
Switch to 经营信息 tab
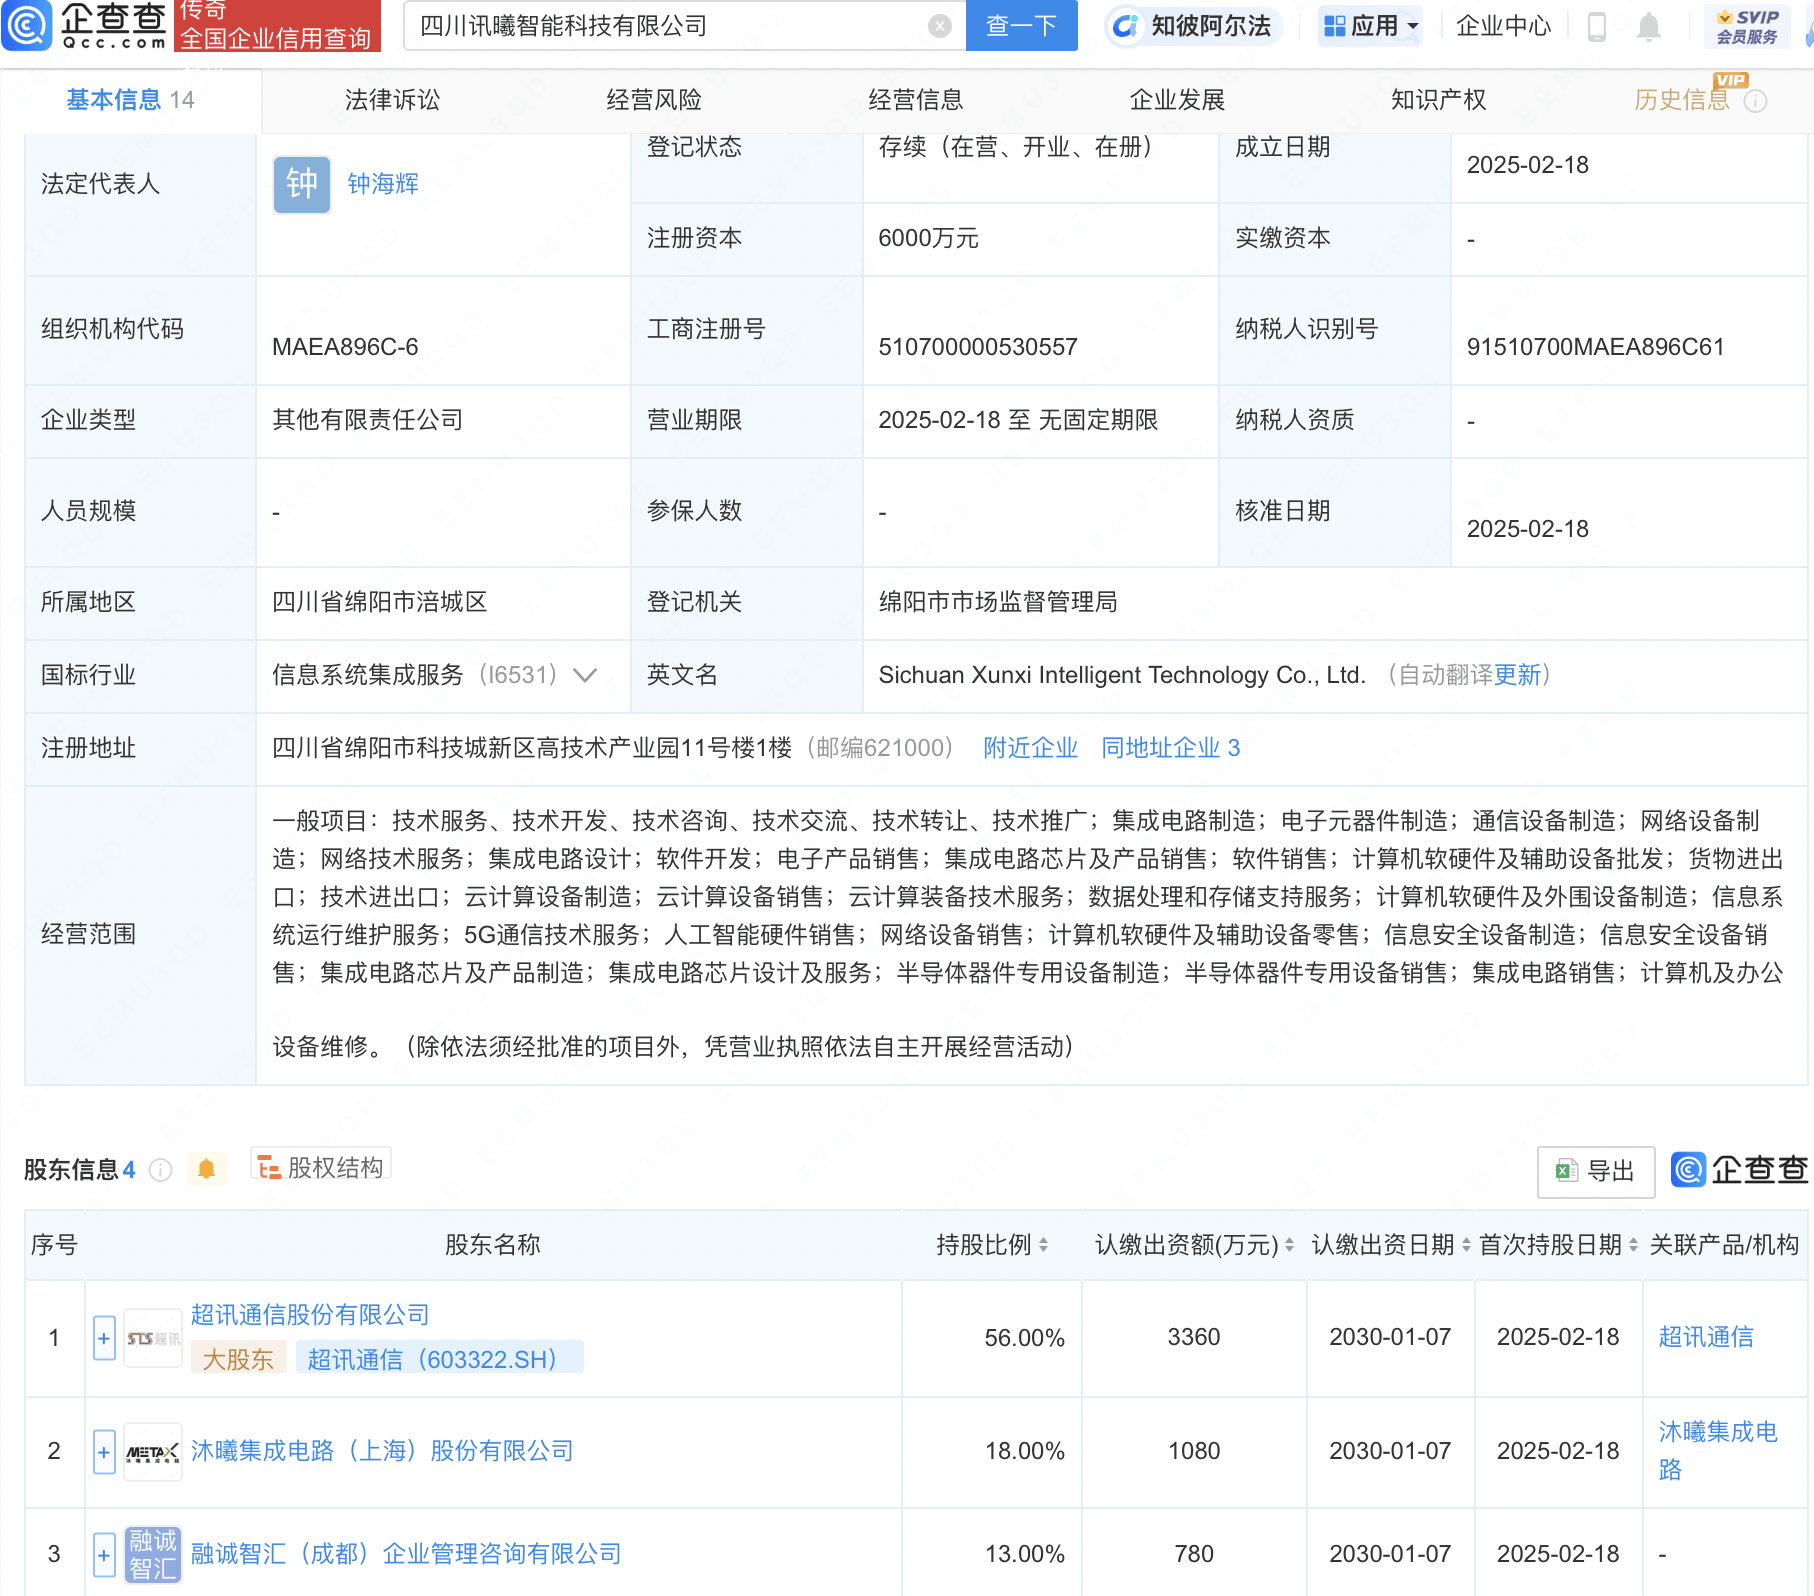(916, 100)
